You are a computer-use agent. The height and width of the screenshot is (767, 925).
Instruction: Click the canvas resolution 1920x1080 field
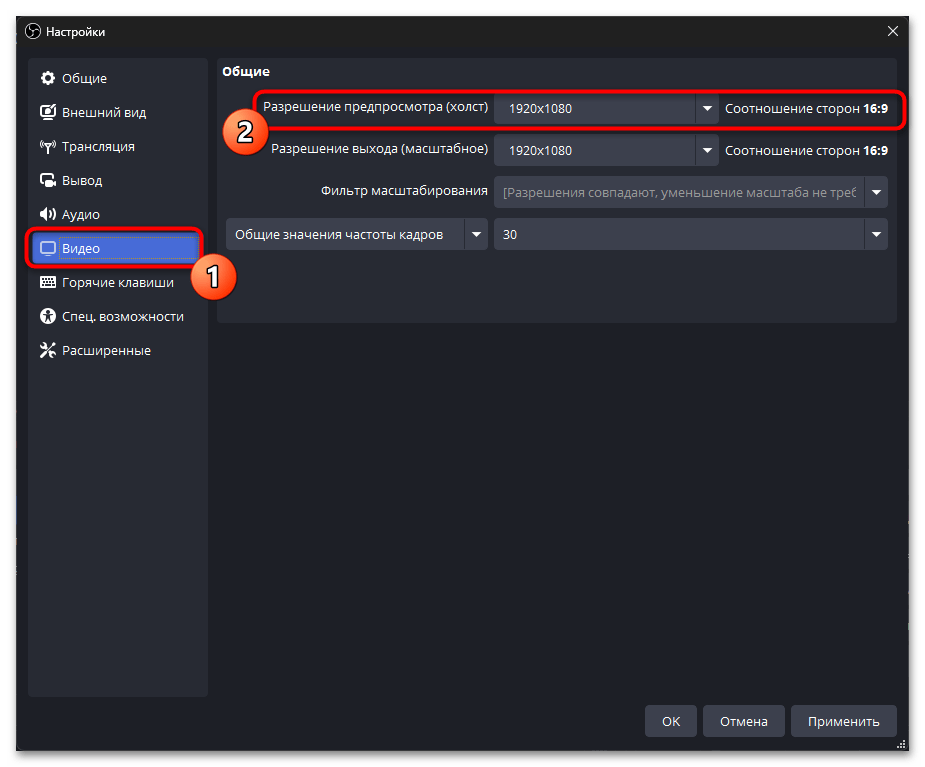pos(595,109)
